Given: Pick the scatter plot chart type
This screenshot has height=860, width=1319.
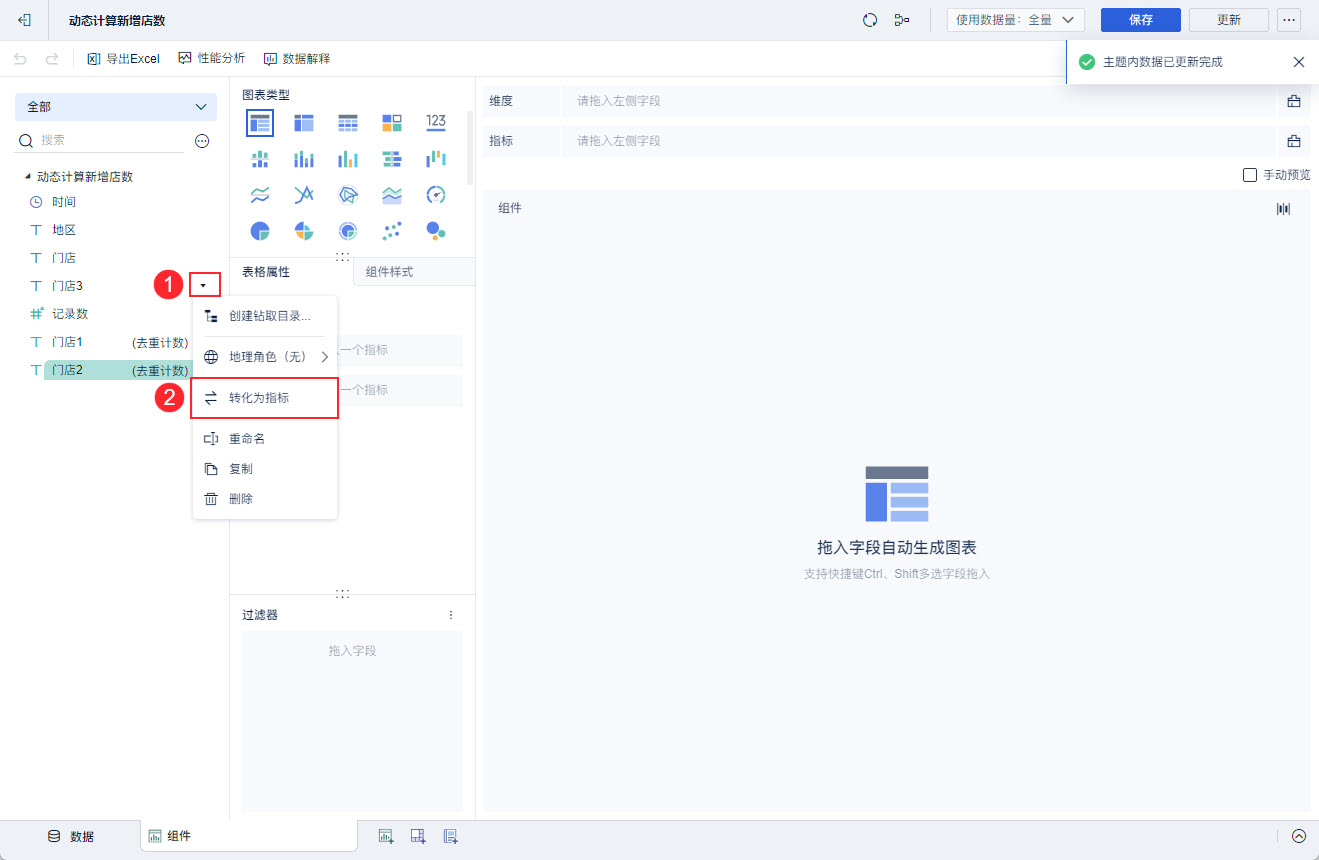Looking at the screenshot, I should (392, 230).
